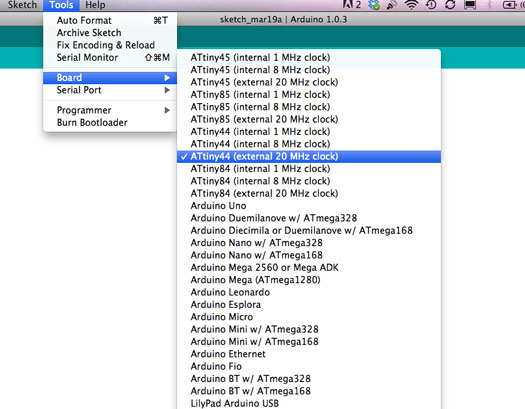Viewport: 525px width, 409px height.
Task: Click the battery status icon
Action: (509, 5)
